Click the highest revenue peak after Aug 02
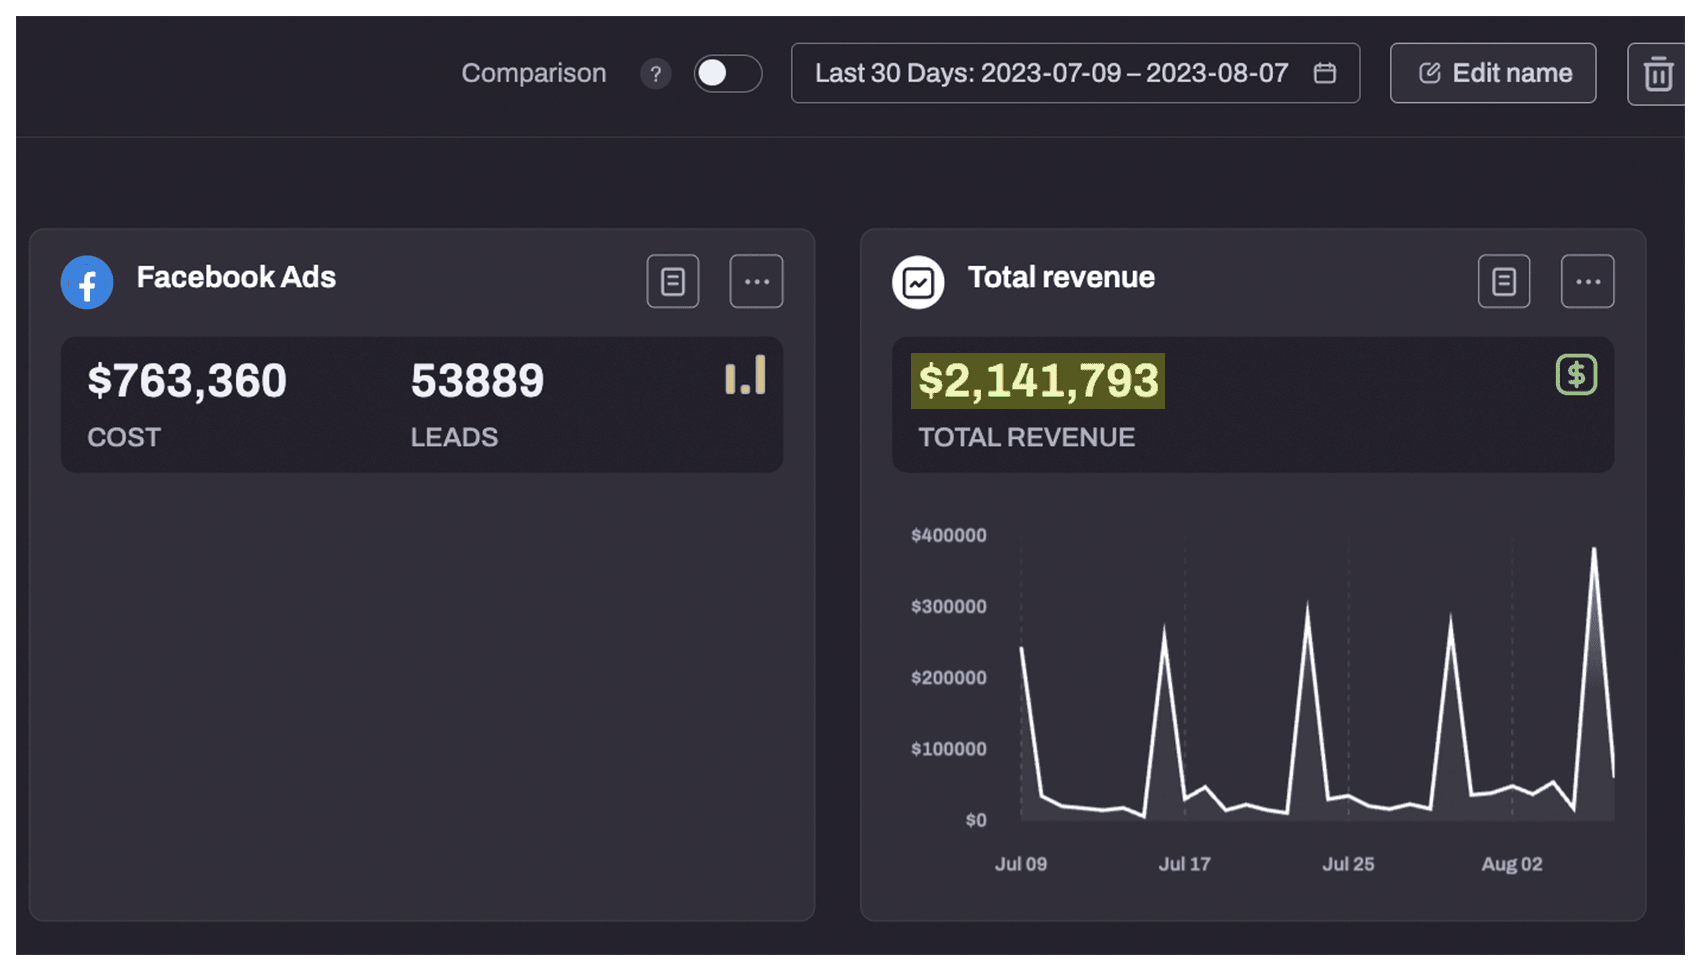This screenshot has height=971, width=1701. pos(1593,549)
